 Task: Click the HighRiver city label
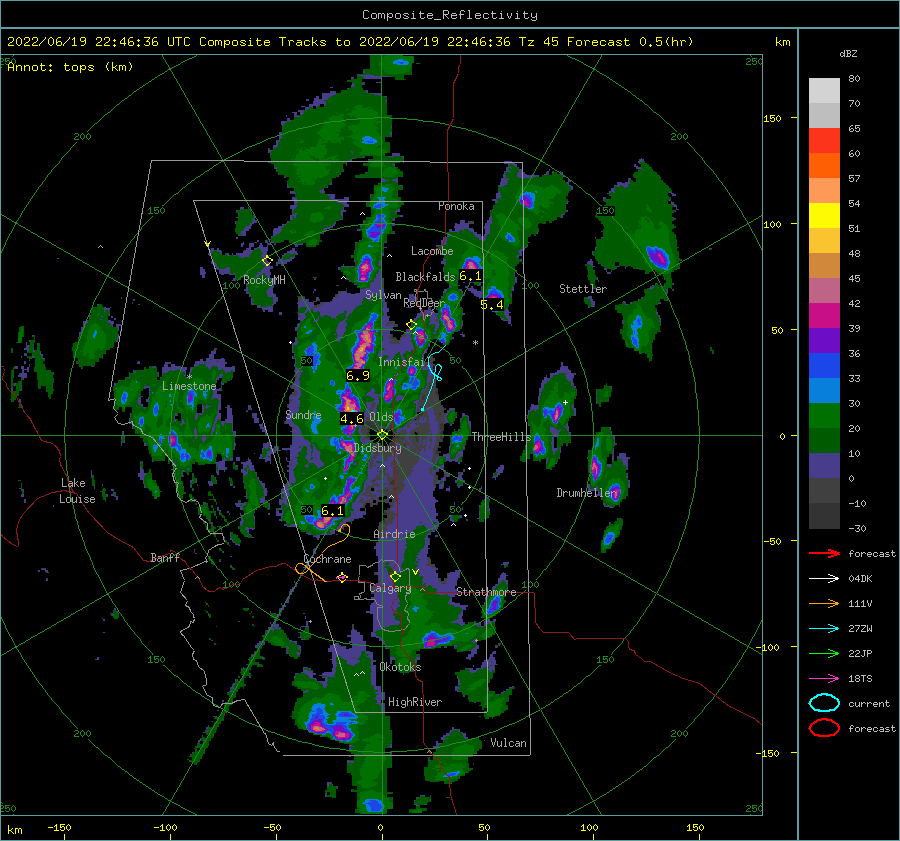coord(414,702)
